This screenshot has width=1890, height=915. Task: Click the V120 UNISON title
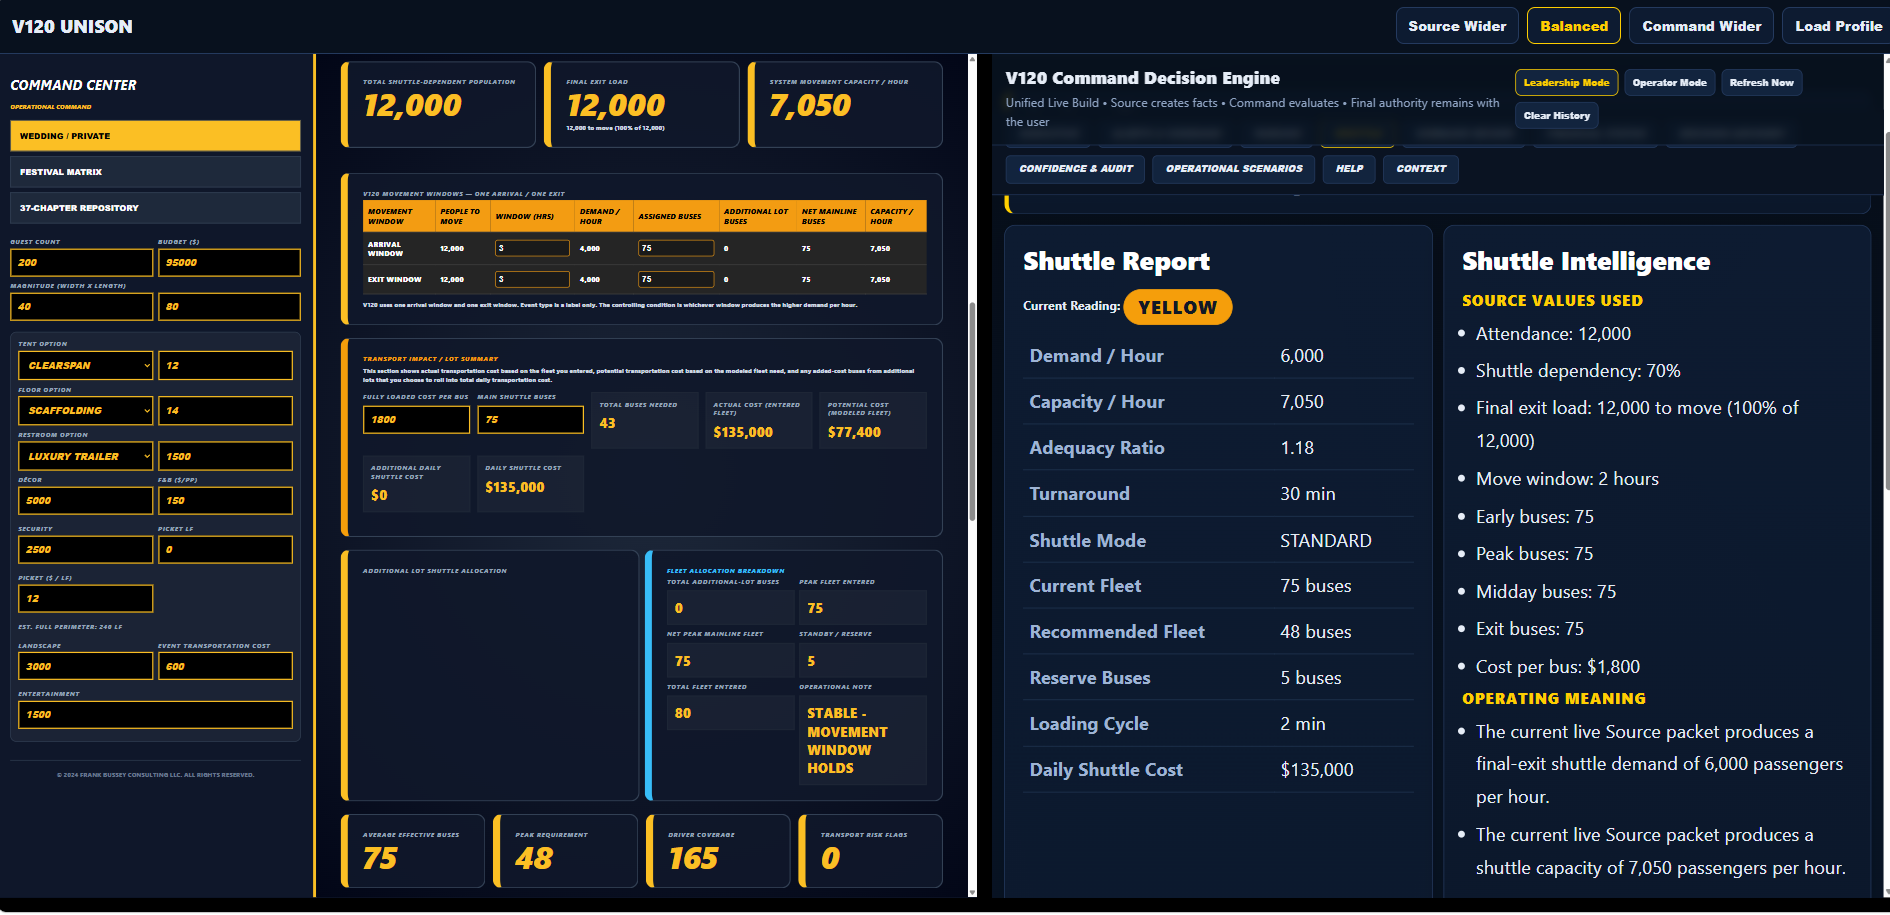point(72,27)
